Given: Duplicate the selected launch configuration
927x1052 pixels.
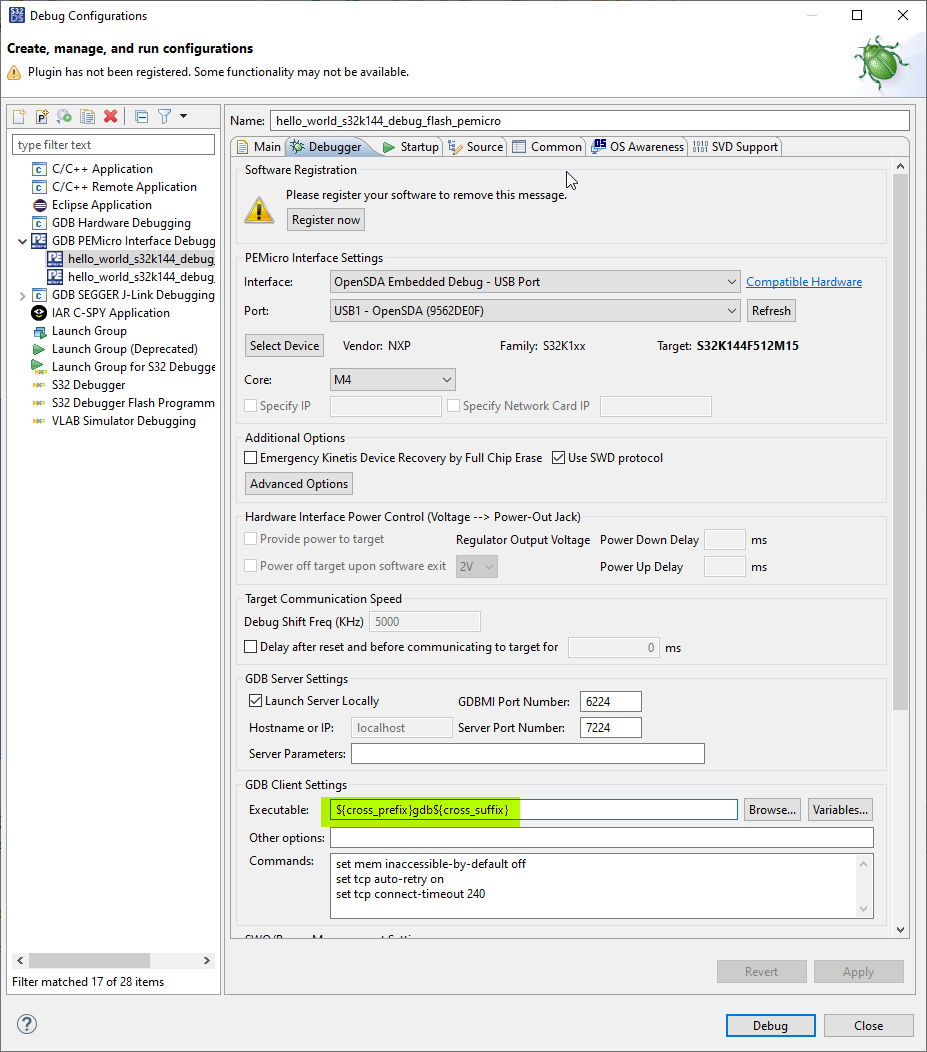Looking at the screenshot, I should pyautogui.click(x=87, y=116).
